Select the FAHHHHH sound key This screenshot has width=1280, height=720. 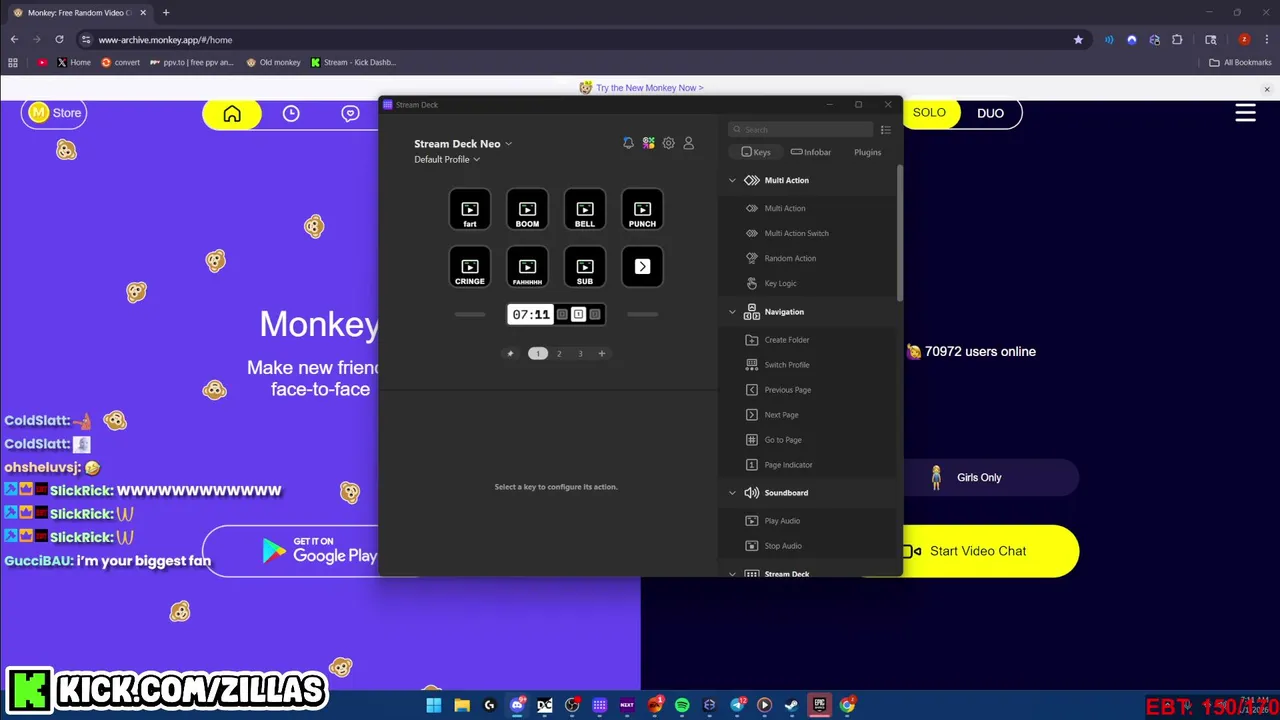(527, 267)
